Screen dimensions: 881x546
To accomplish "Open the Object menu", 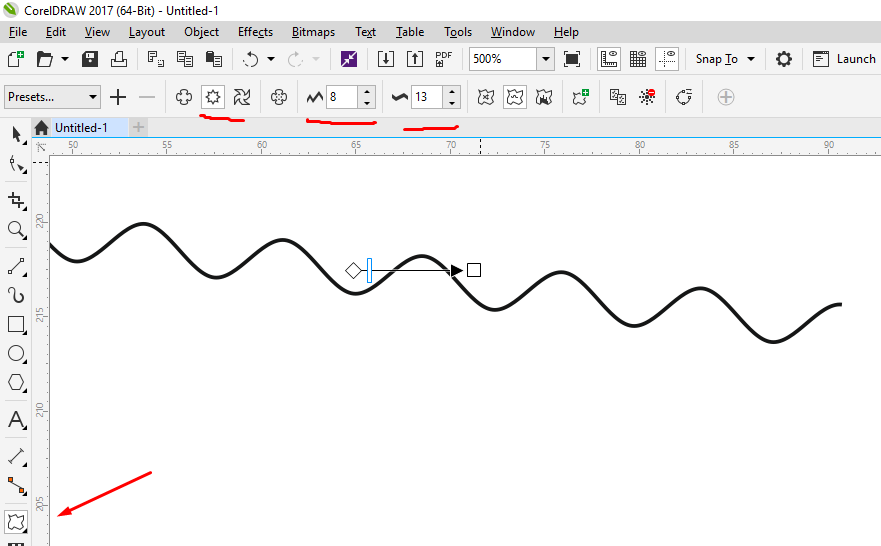I will pos(201,32).
